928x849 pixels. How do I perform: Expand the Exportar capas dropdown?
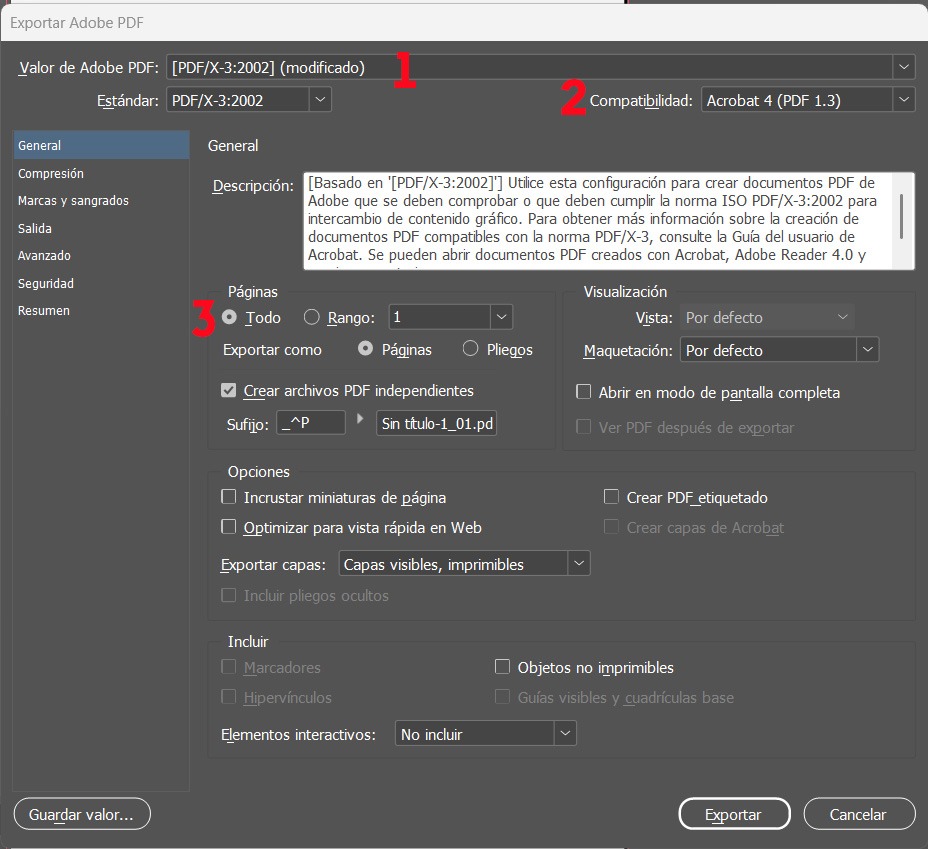coord(578,564)
